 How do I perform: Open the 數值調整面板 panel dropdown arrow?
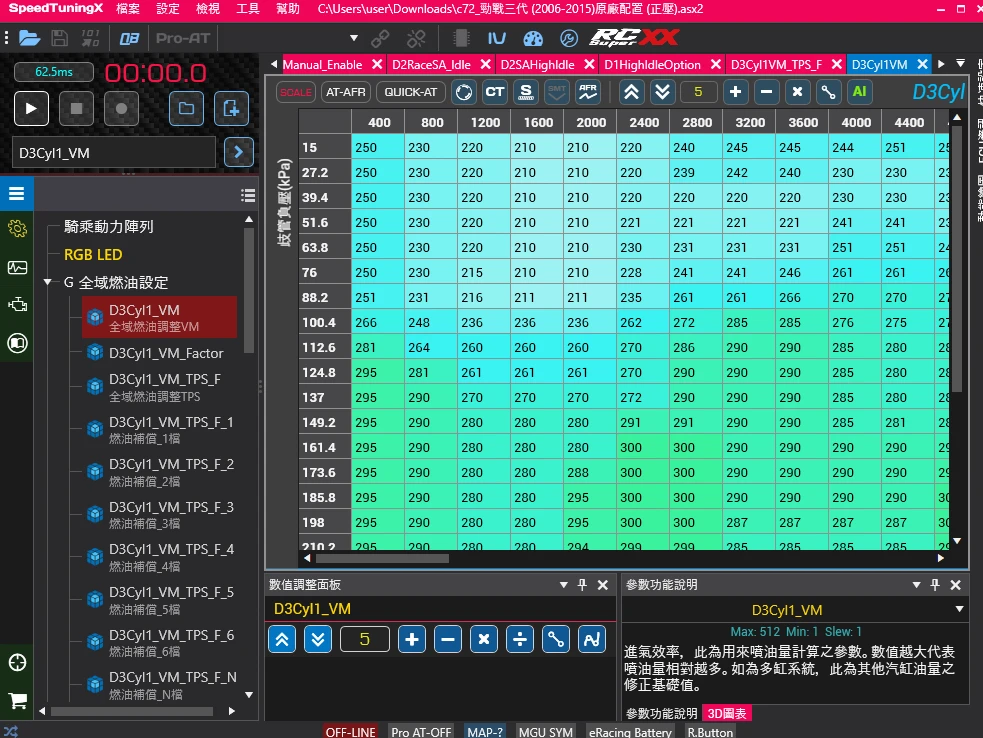(x=564, y=585)
